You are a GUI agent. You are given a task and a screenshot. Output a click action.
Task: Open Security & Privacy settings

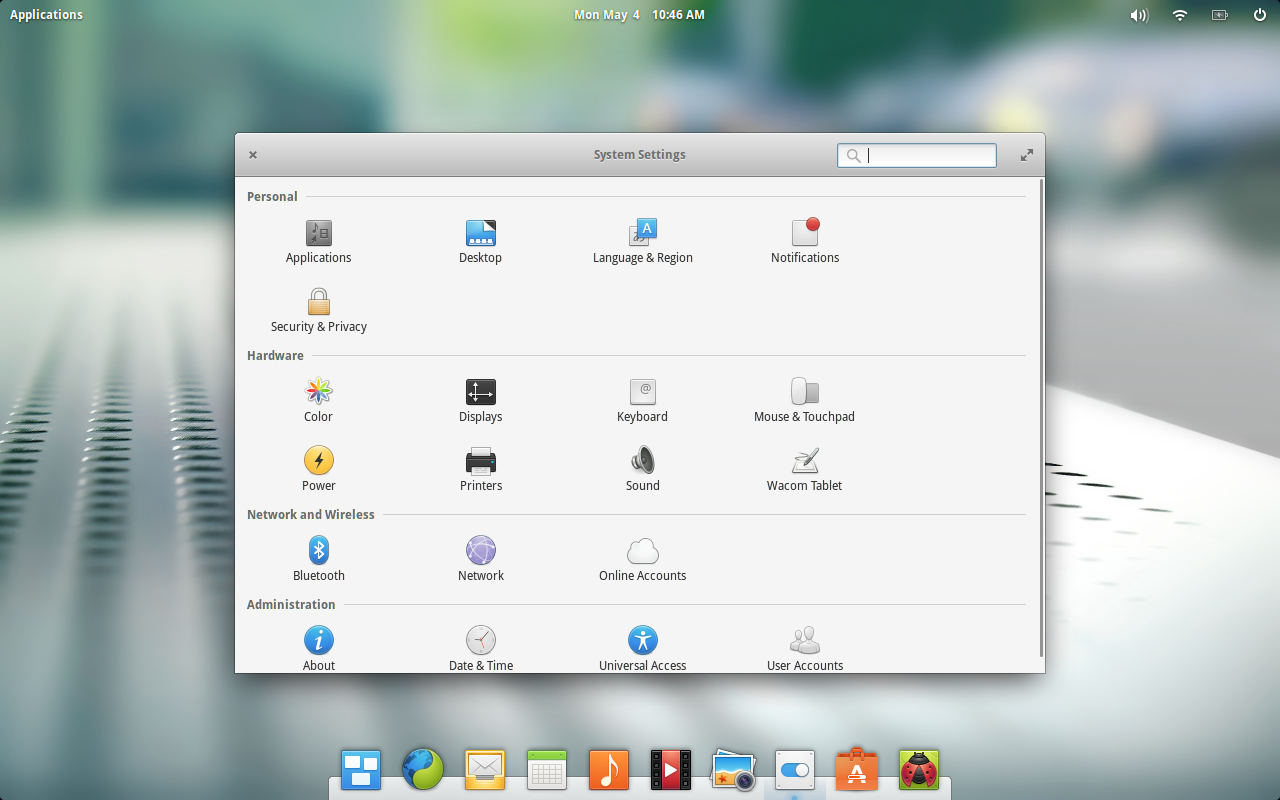tap(318, 310)
